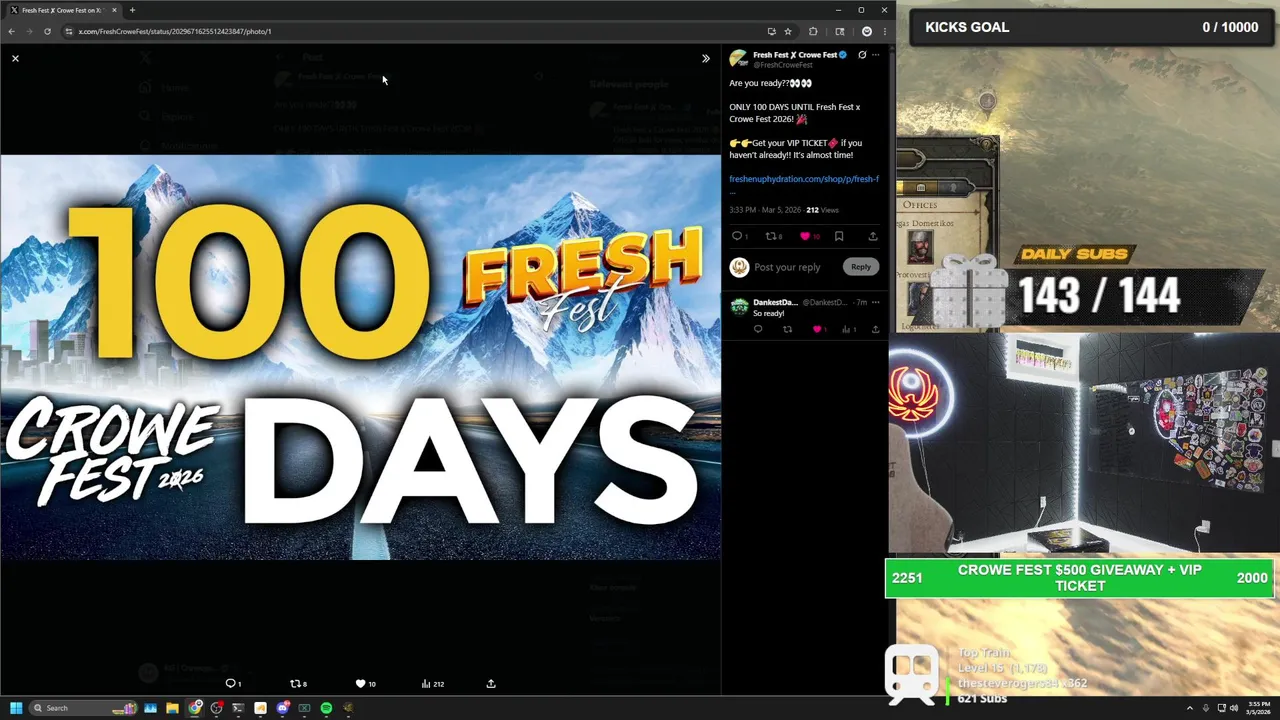Open the browser extensions puzzle icon
Viewport: 1280px width, 720px height.
point(813,31)
